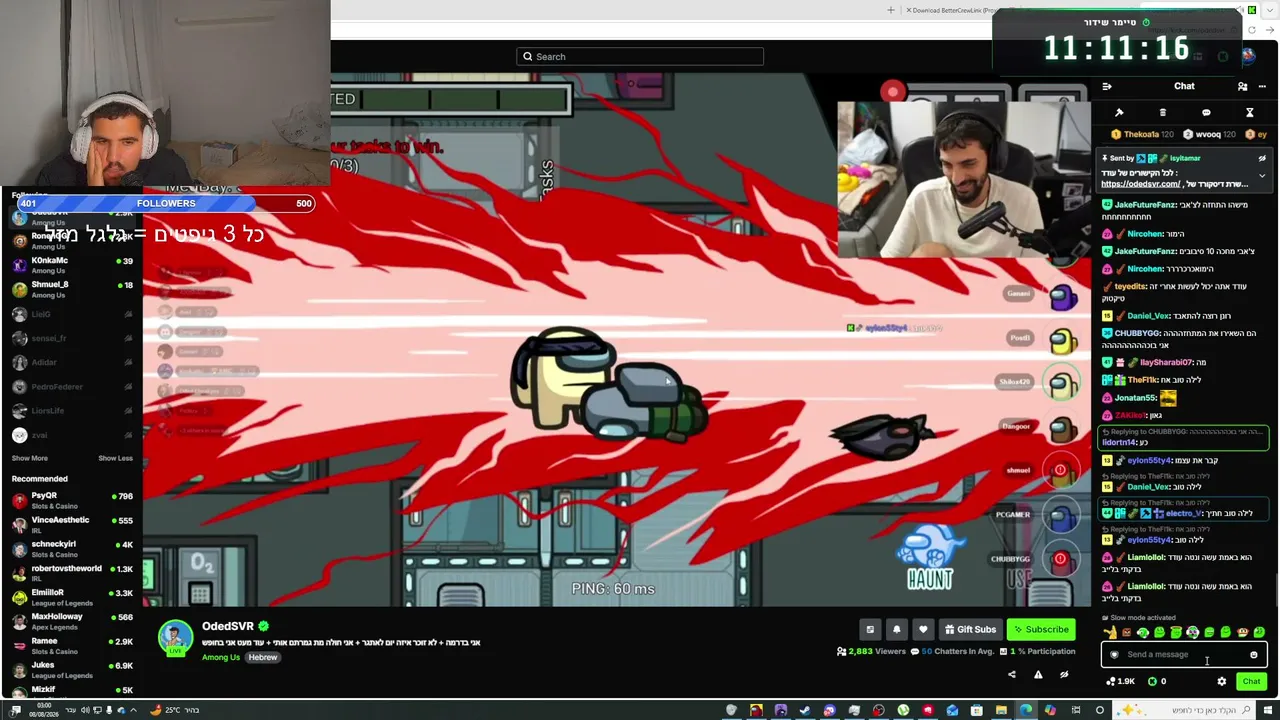Viewport: 1280px width, 720px height.
Task: Focus the stream Search field
Action: pos(640,57)
